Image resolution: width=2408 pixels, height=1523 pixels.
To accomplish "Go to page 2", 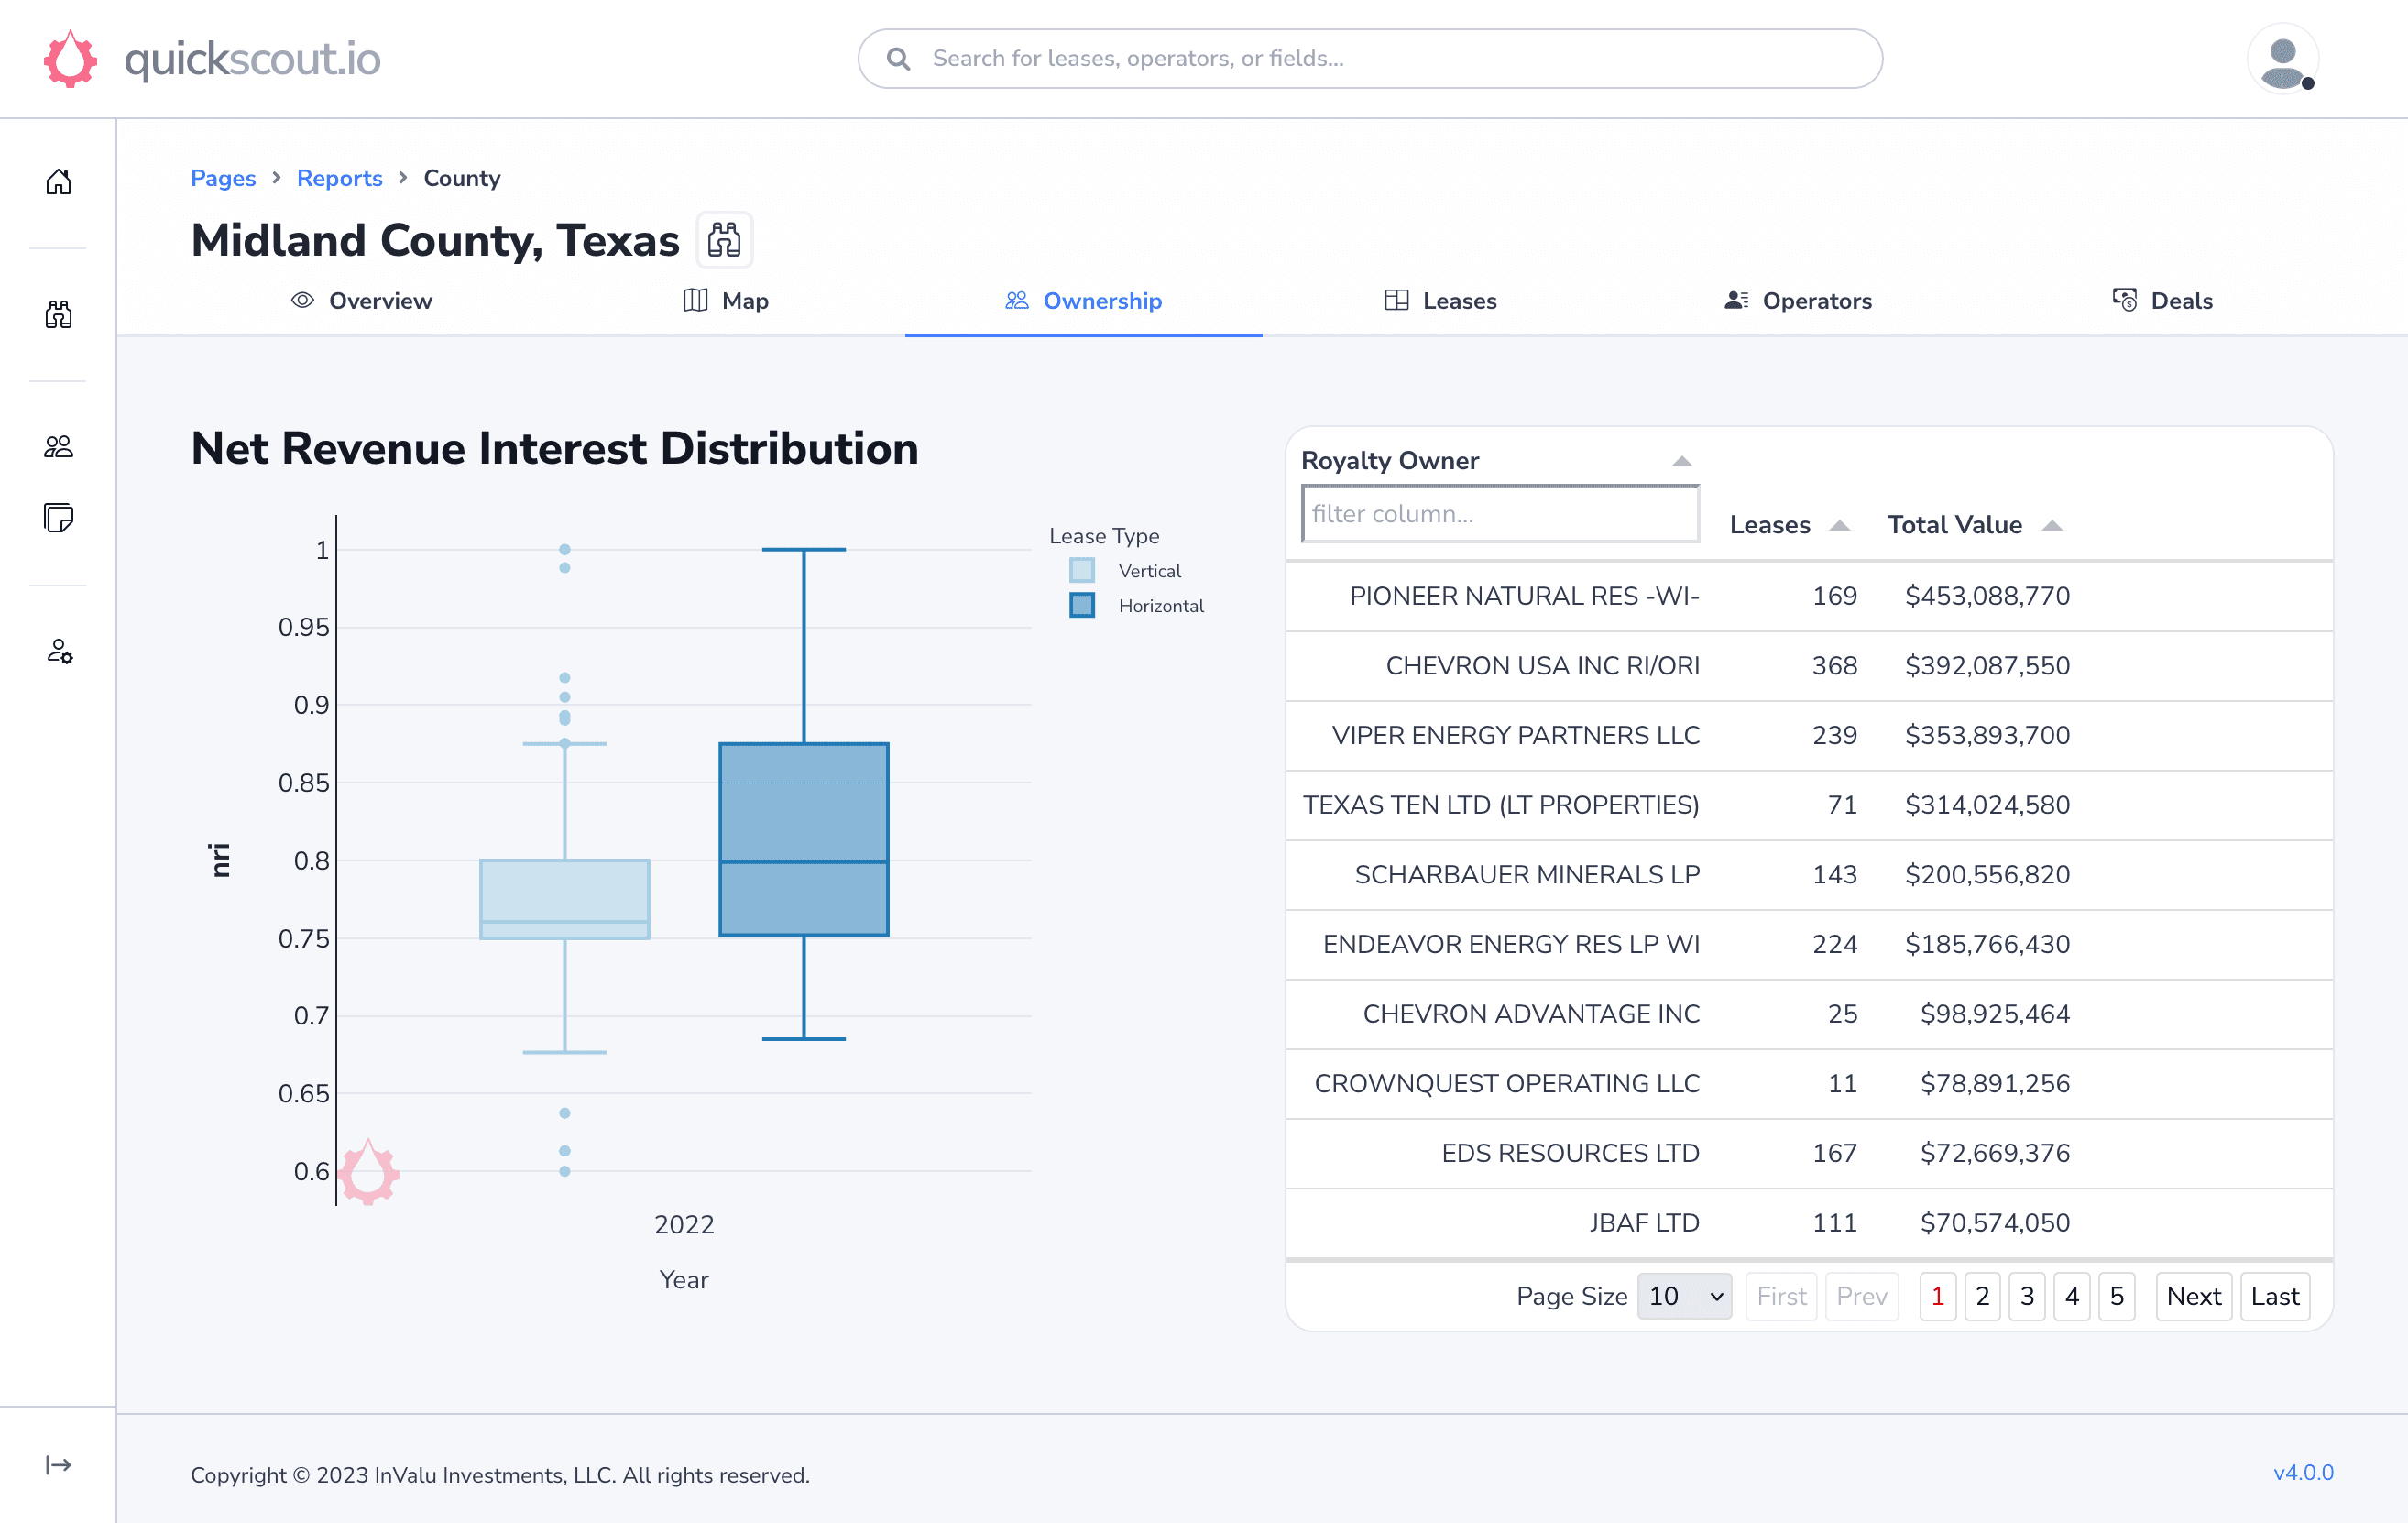I will tap(1982, 1296).
